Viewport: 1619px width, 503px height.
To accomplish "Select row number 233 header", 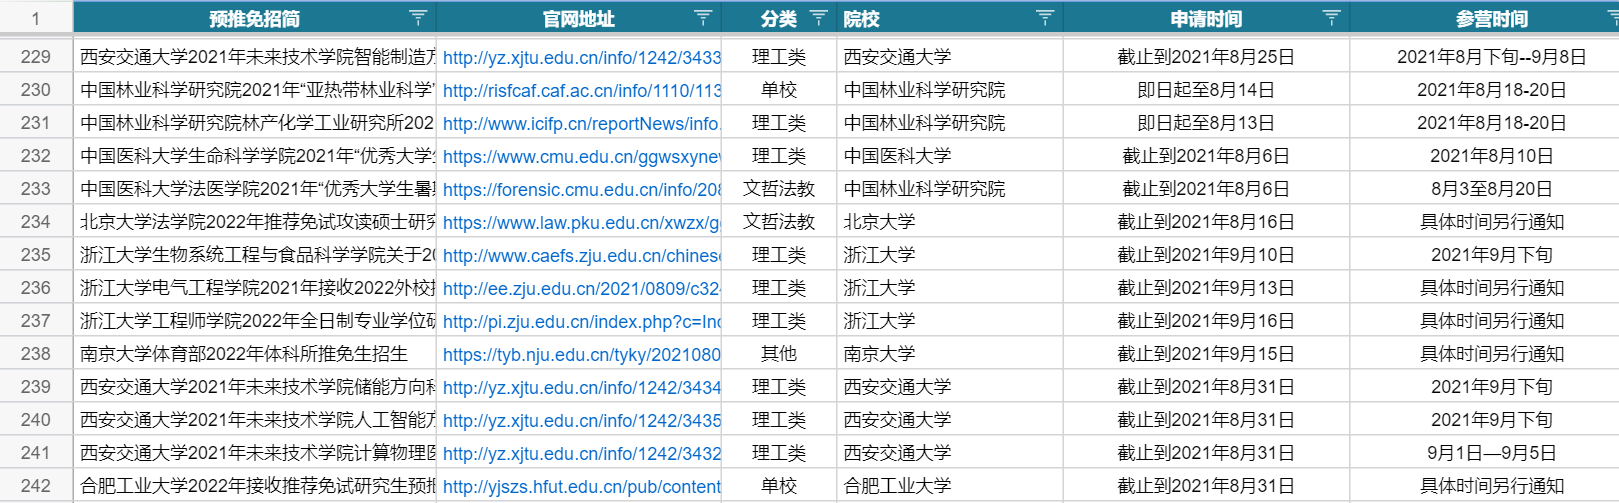I will 36,189.
